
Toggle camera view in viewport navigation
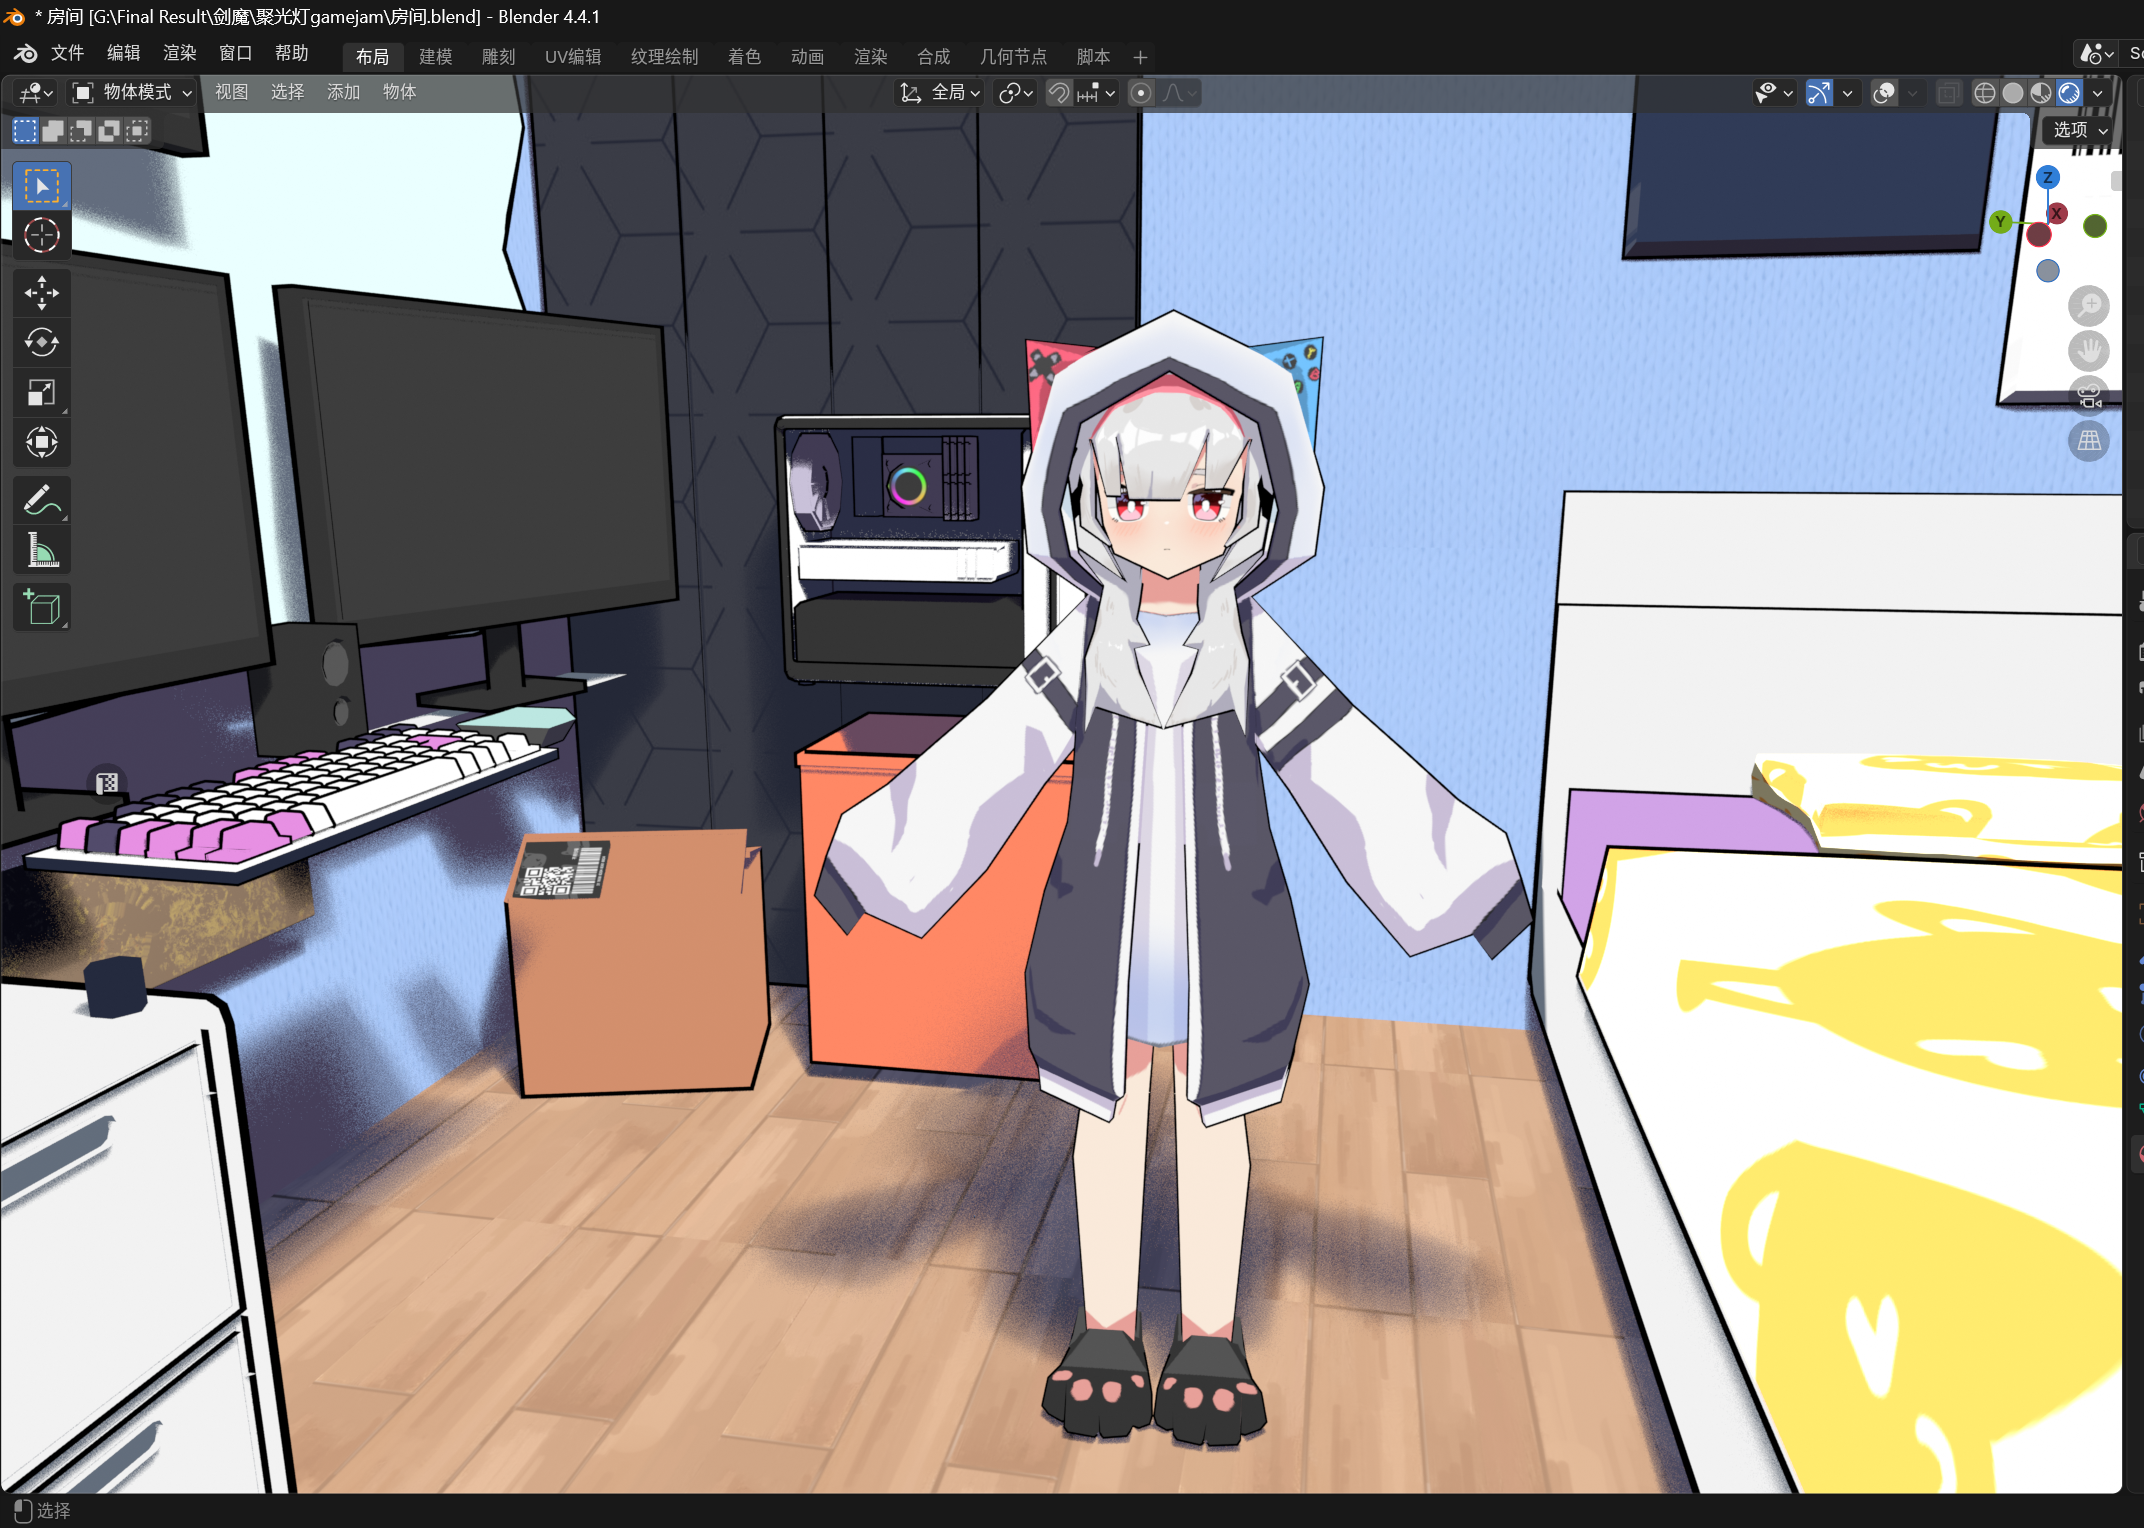[2089, 397]
